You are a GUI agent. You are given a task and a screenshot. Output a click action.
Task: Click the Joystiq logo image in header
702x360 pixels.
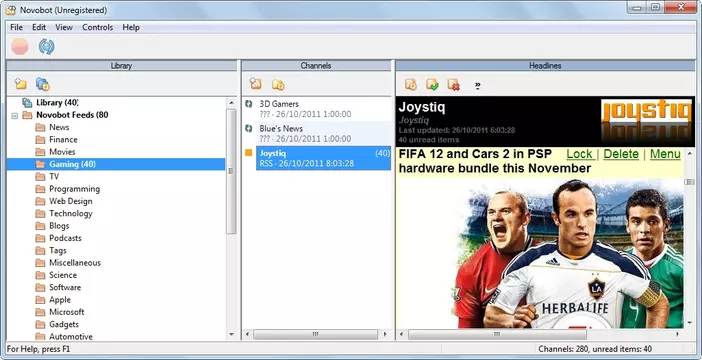tap(646, 122)
